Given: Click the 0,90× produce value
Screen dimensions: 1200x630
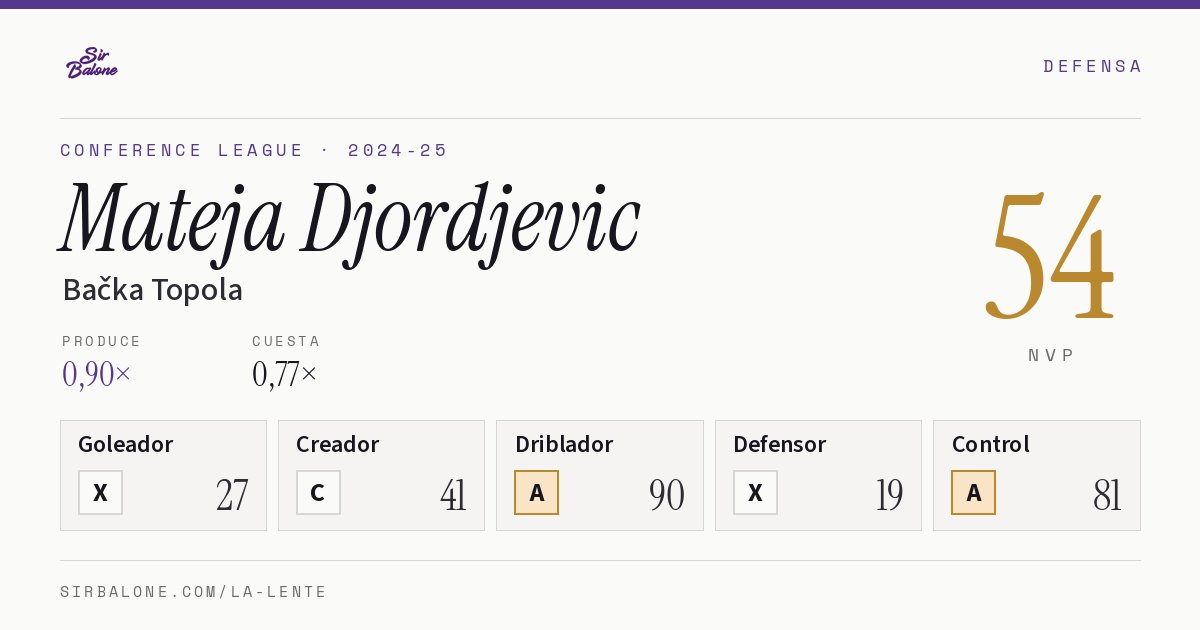Looking at the screenshot, I should point(97,374).
